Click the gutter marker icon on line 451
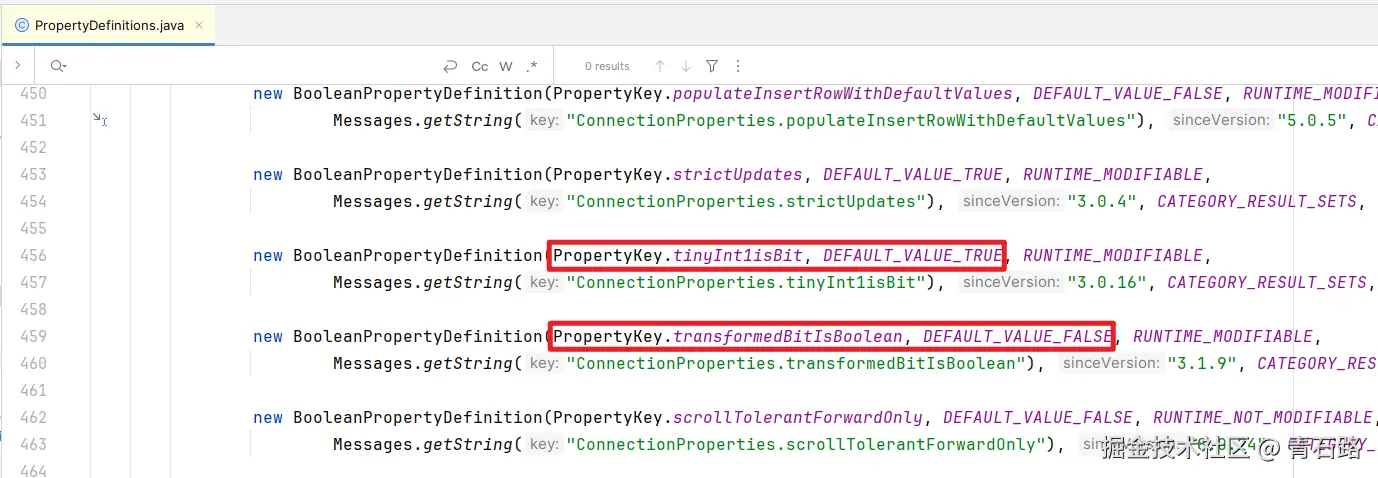Image resolution: width=1378 pixels, height=478 pixels. pos(100,119)
